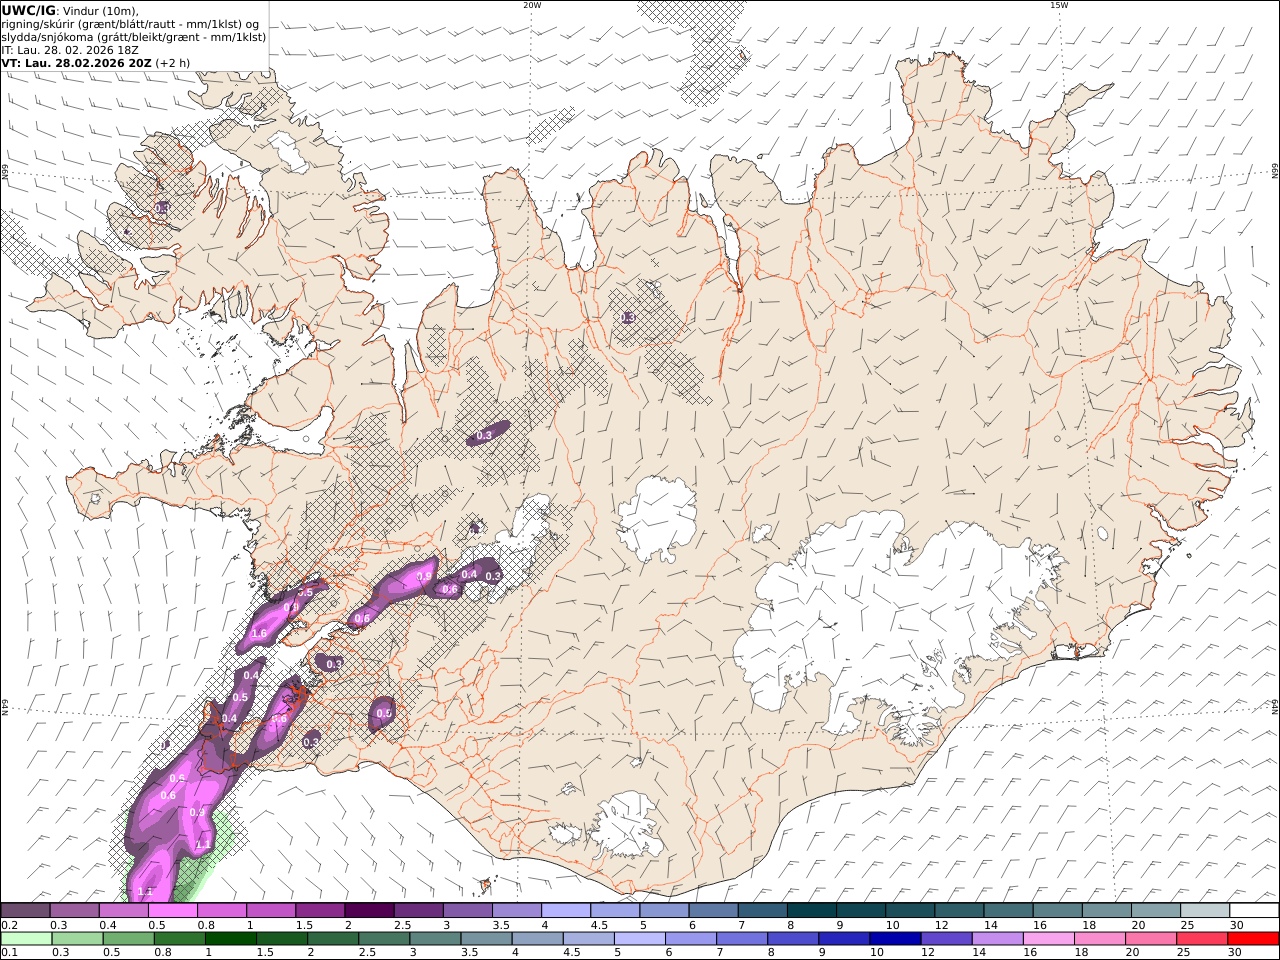The height and width of the screenshot is (960, 1280).
Task: Choose the rain scale swatch starting at 7
Action: [x=741, y=938]
